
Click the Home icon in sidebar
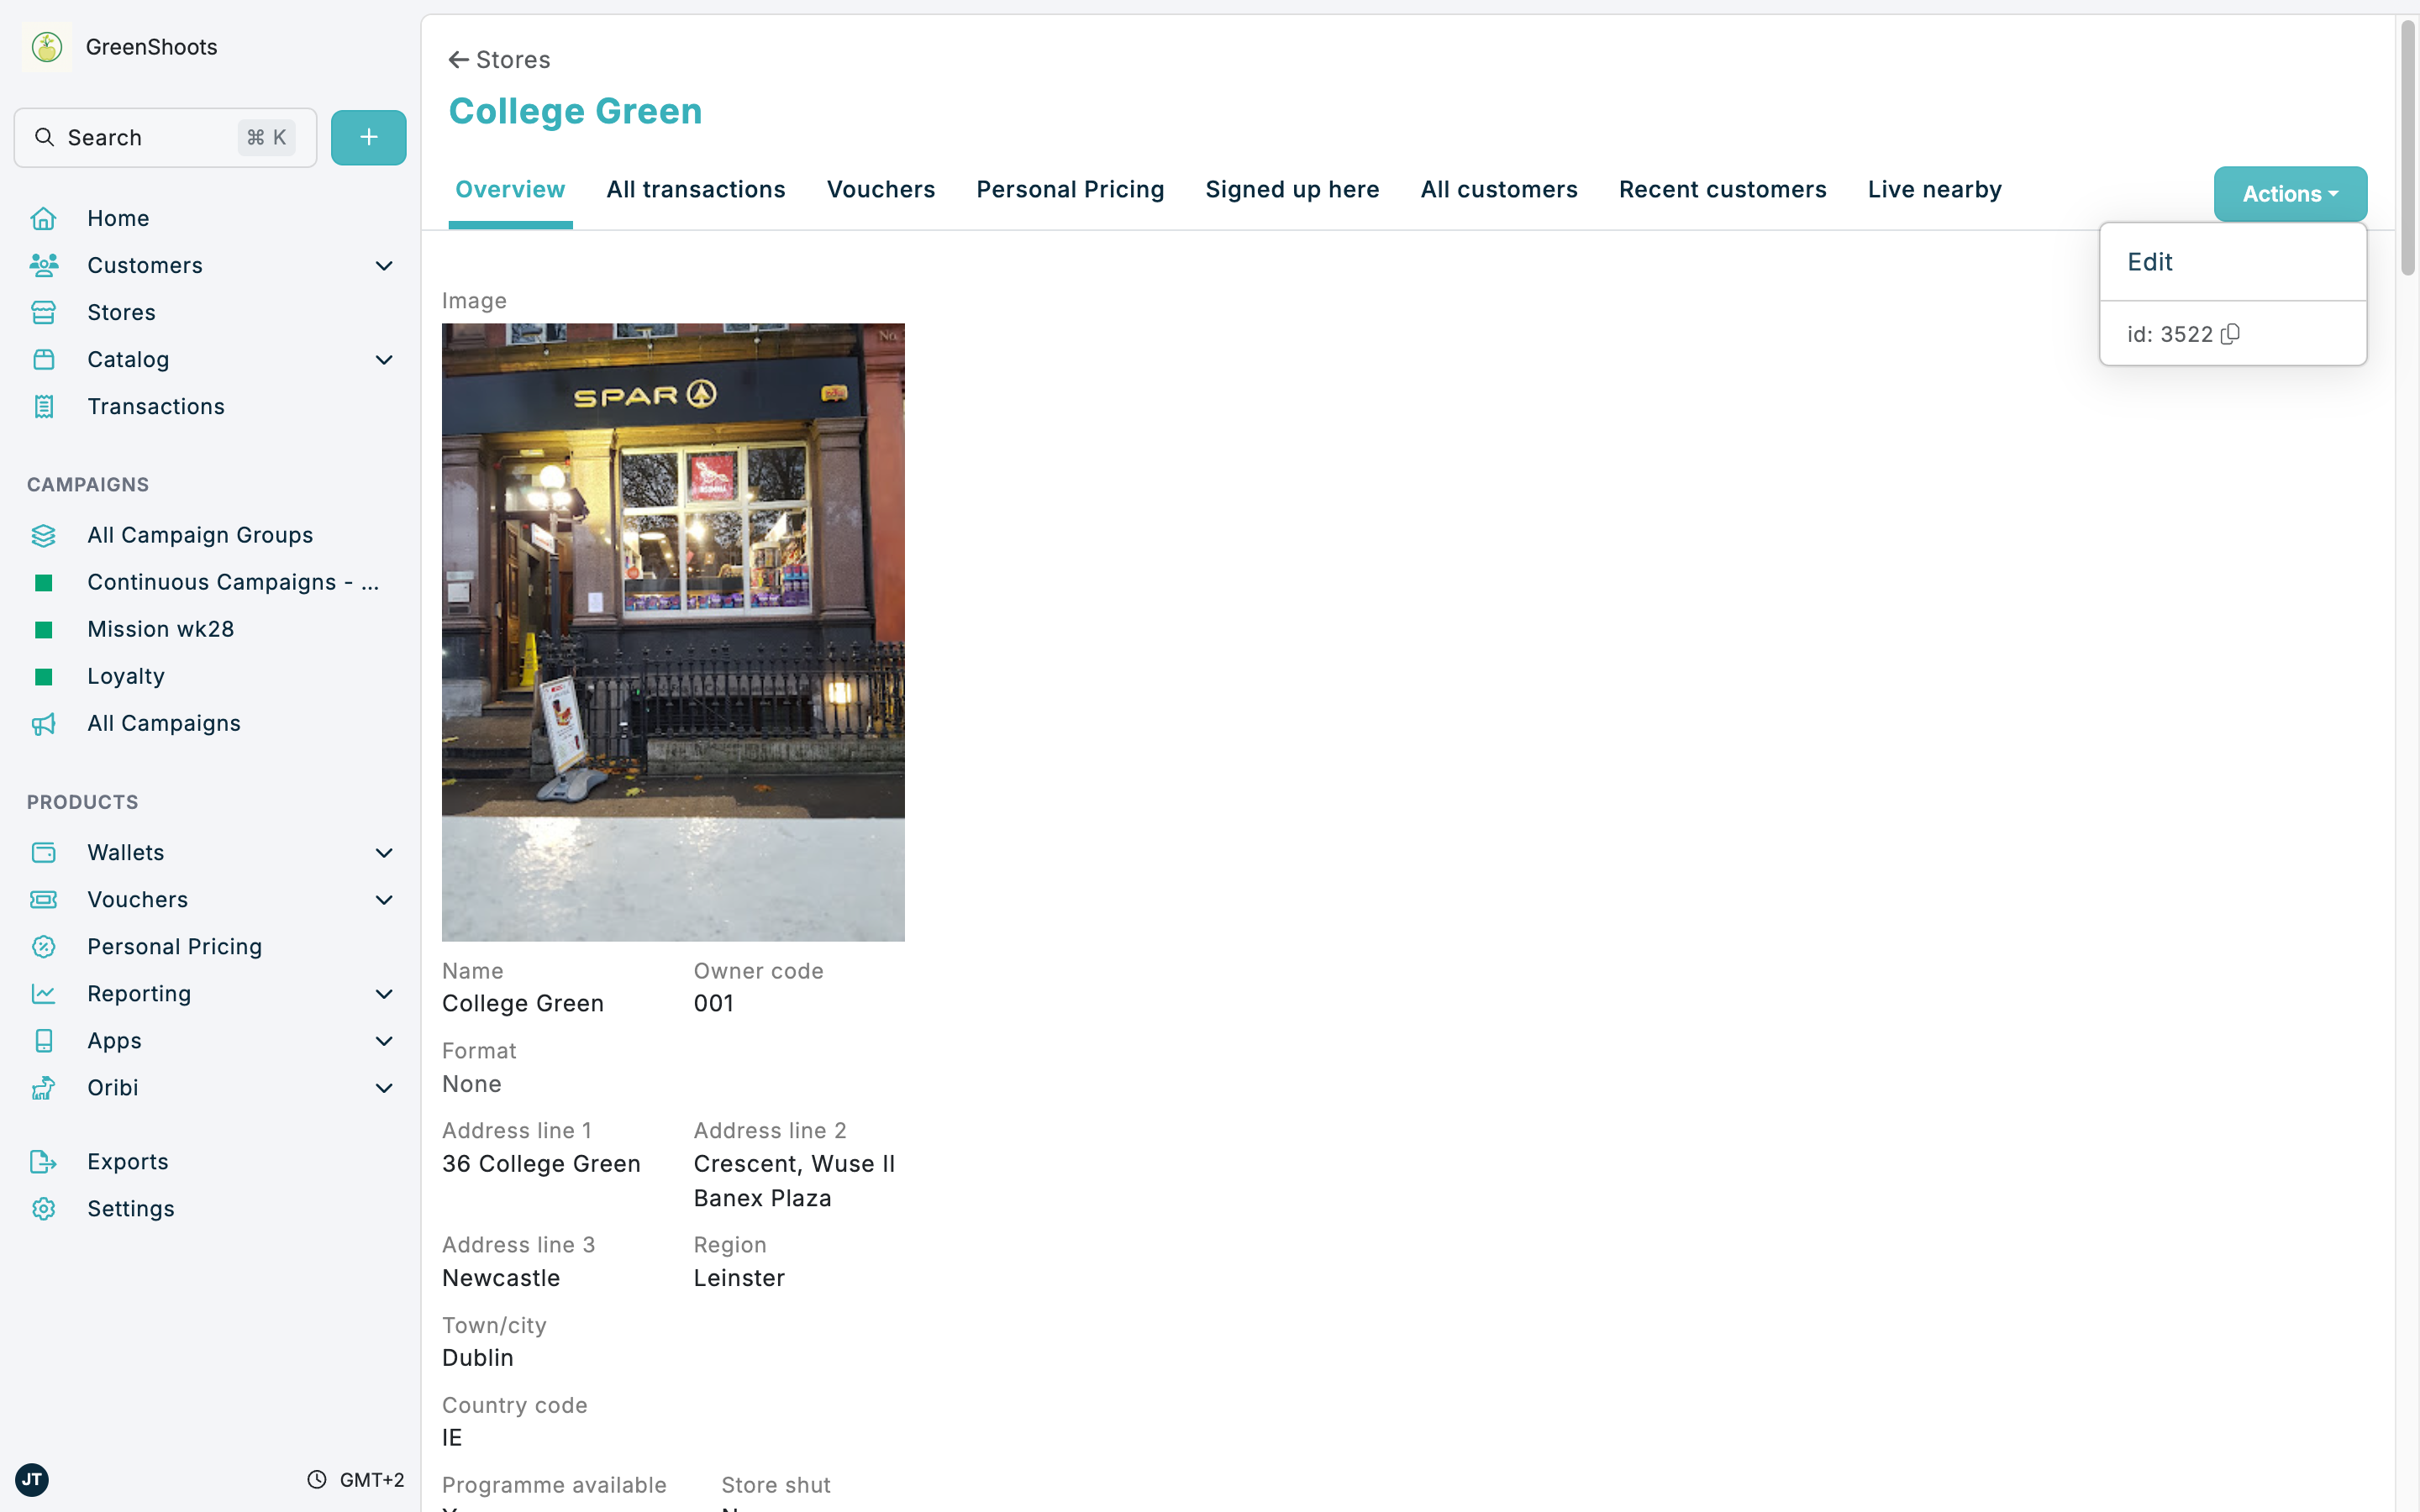[43, 218]
